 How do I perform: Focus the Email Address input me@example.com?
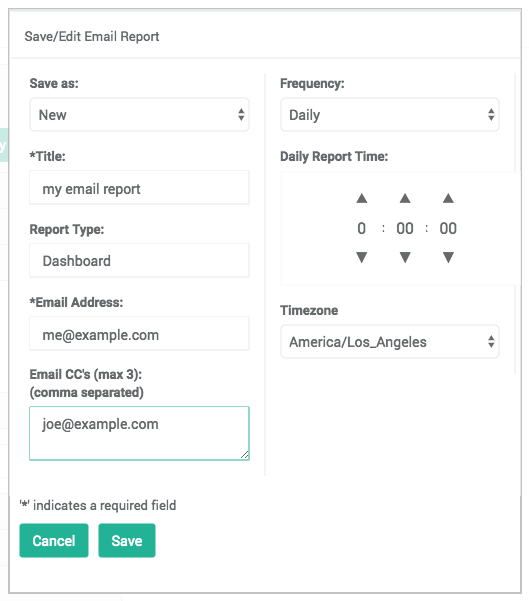coord(139,333)
